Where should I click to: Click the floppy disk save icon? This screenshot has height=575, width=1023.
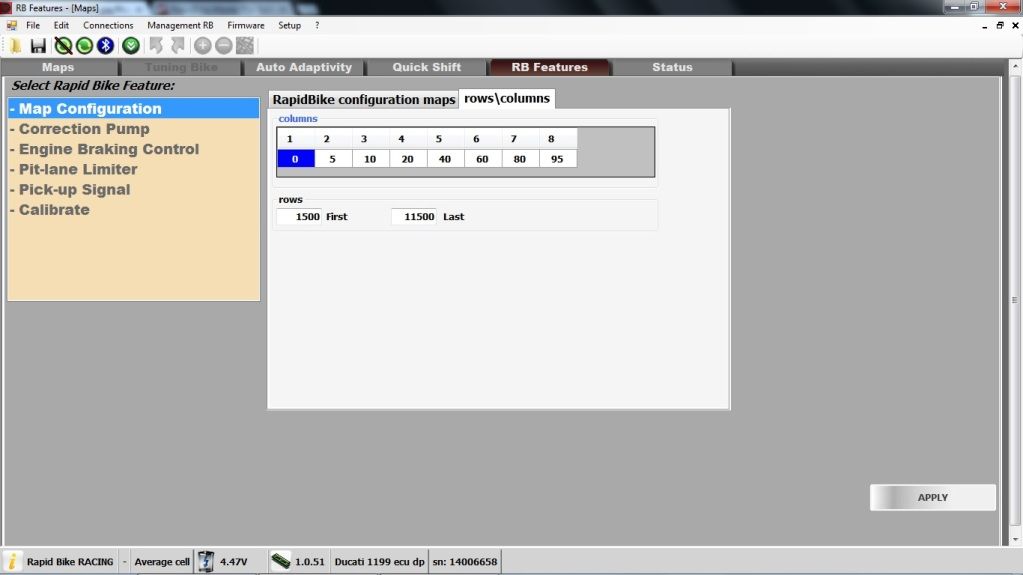(x=38, y=45)
